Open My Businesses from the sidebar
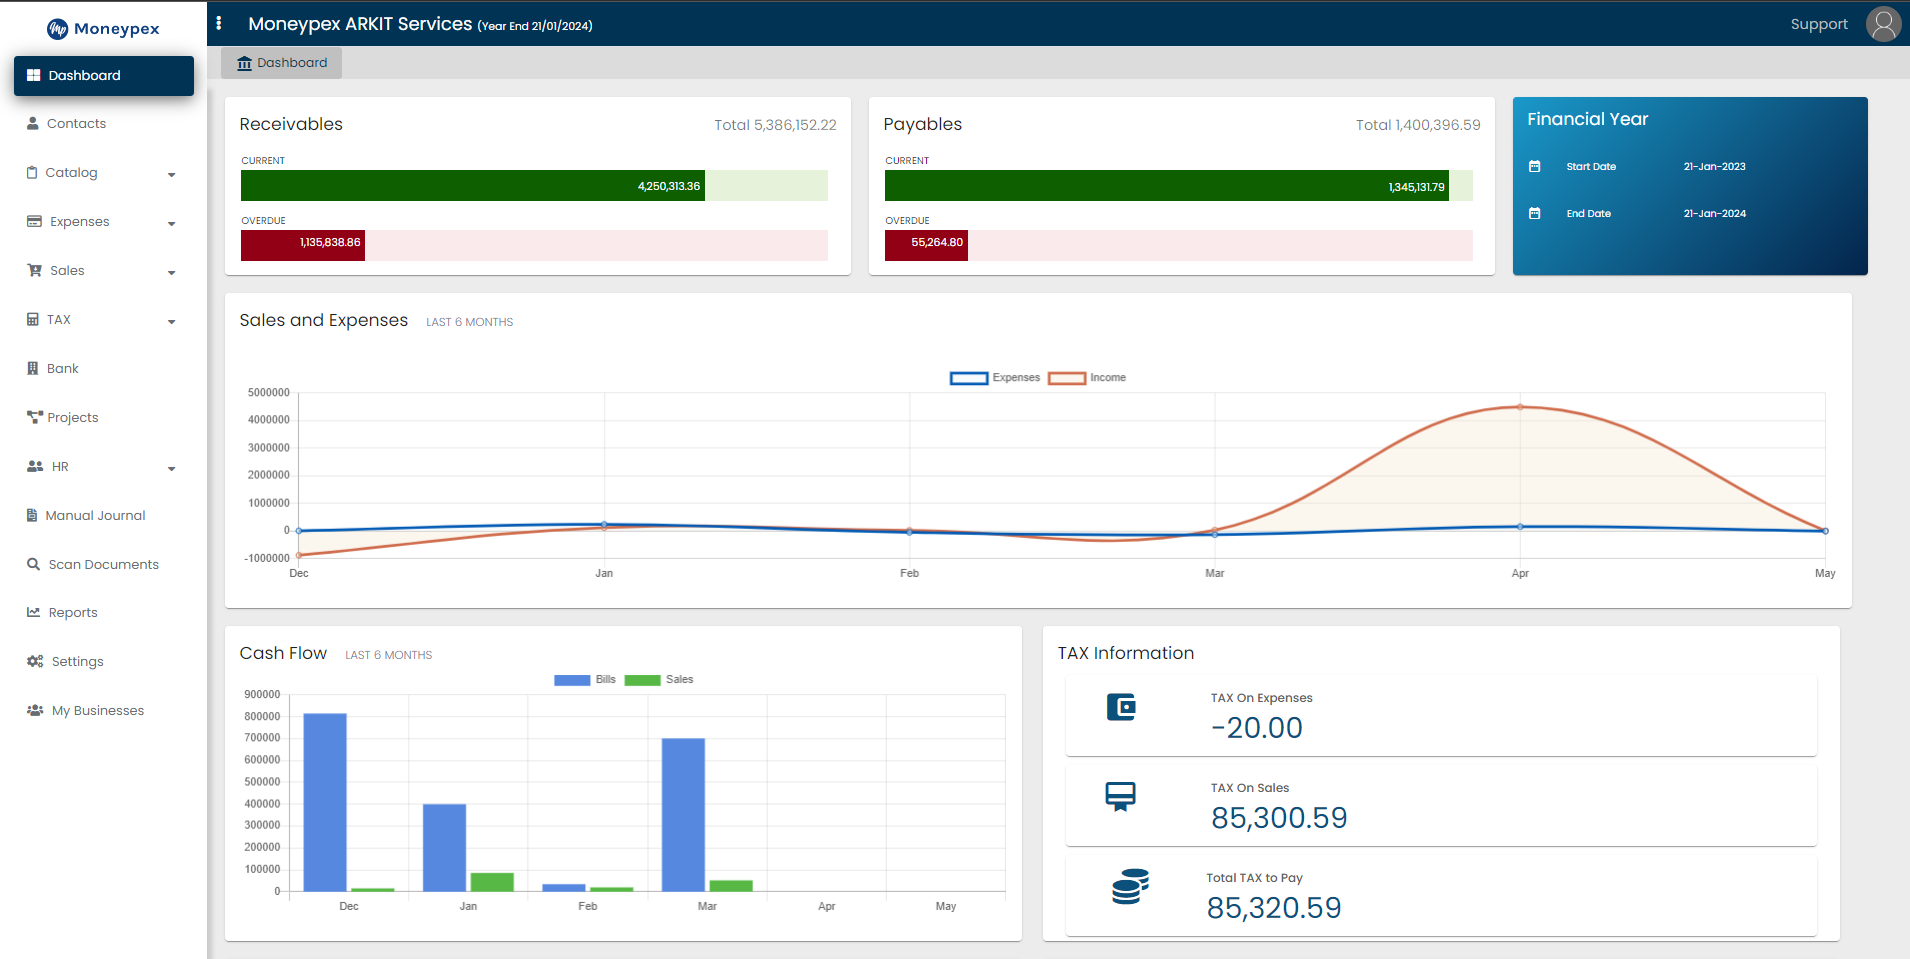 [x=97, y=710]
